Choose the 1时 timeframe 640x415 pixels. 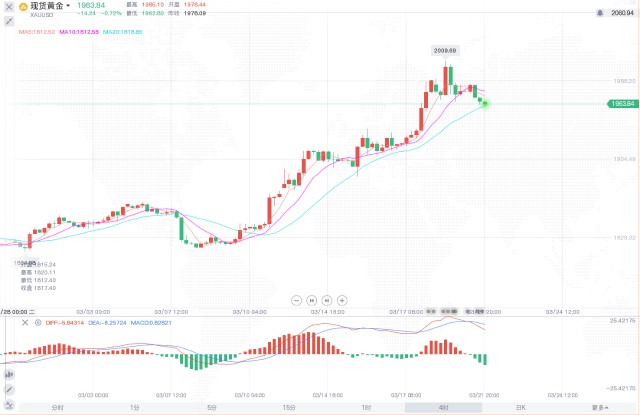[x=366, y=408]
